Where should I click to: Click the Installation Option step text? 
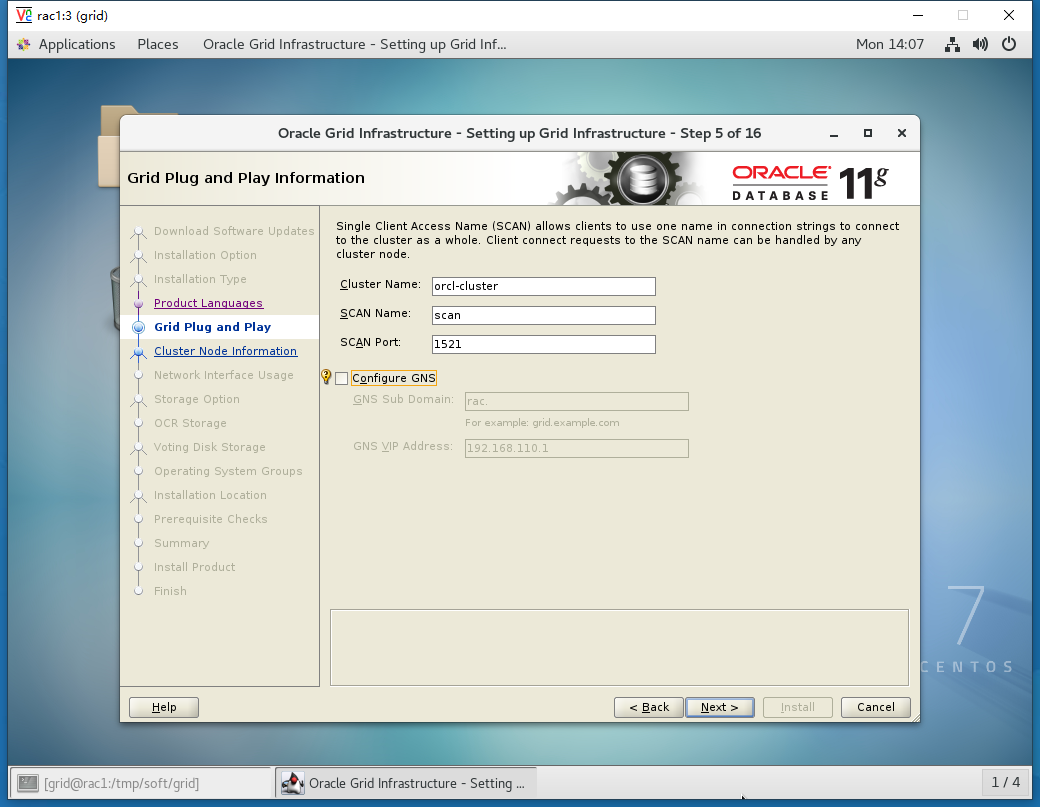click(205, 255)
